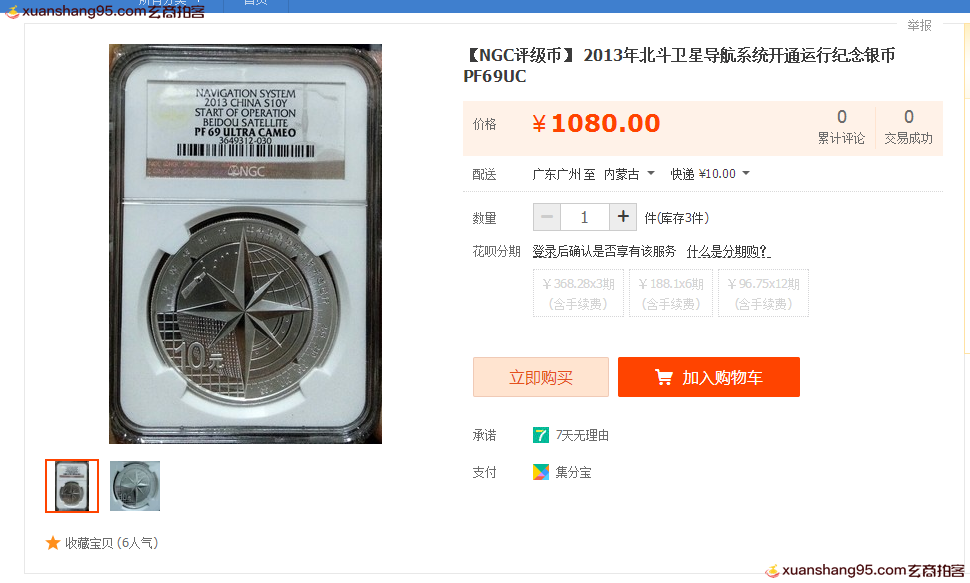Open the 内蒙古 destination dropdown
Image resolution: width=970 pixels, height=583 pixels.
629,174
